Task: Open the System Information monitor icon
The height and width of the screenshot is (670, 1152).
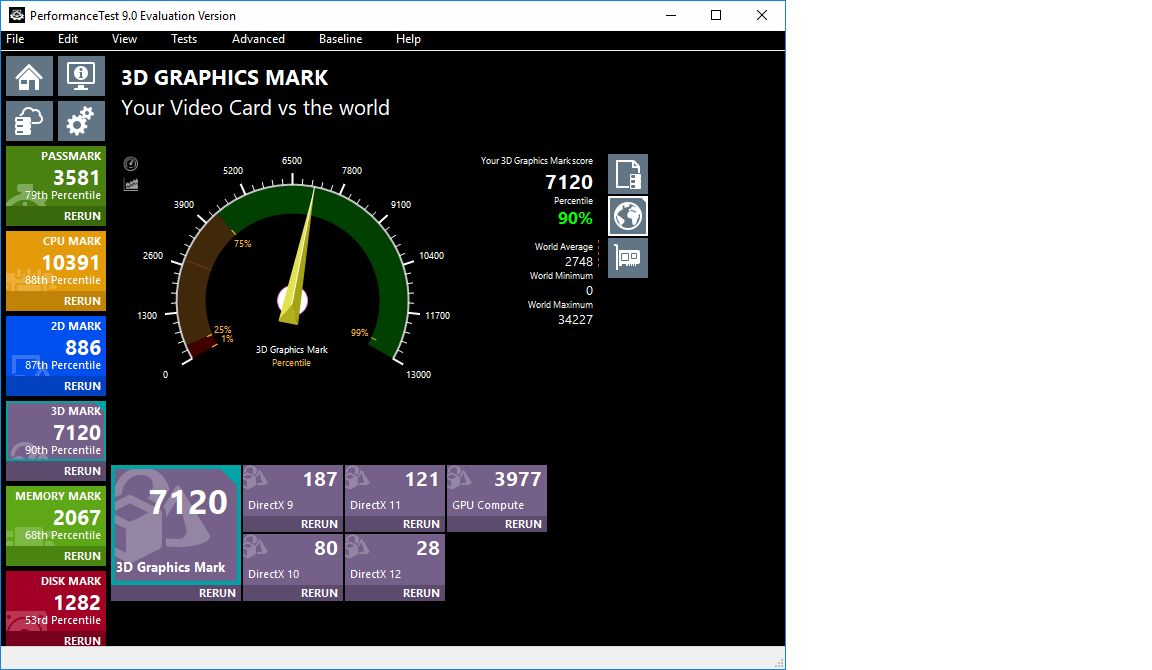Action: click(x=82, y=76)
